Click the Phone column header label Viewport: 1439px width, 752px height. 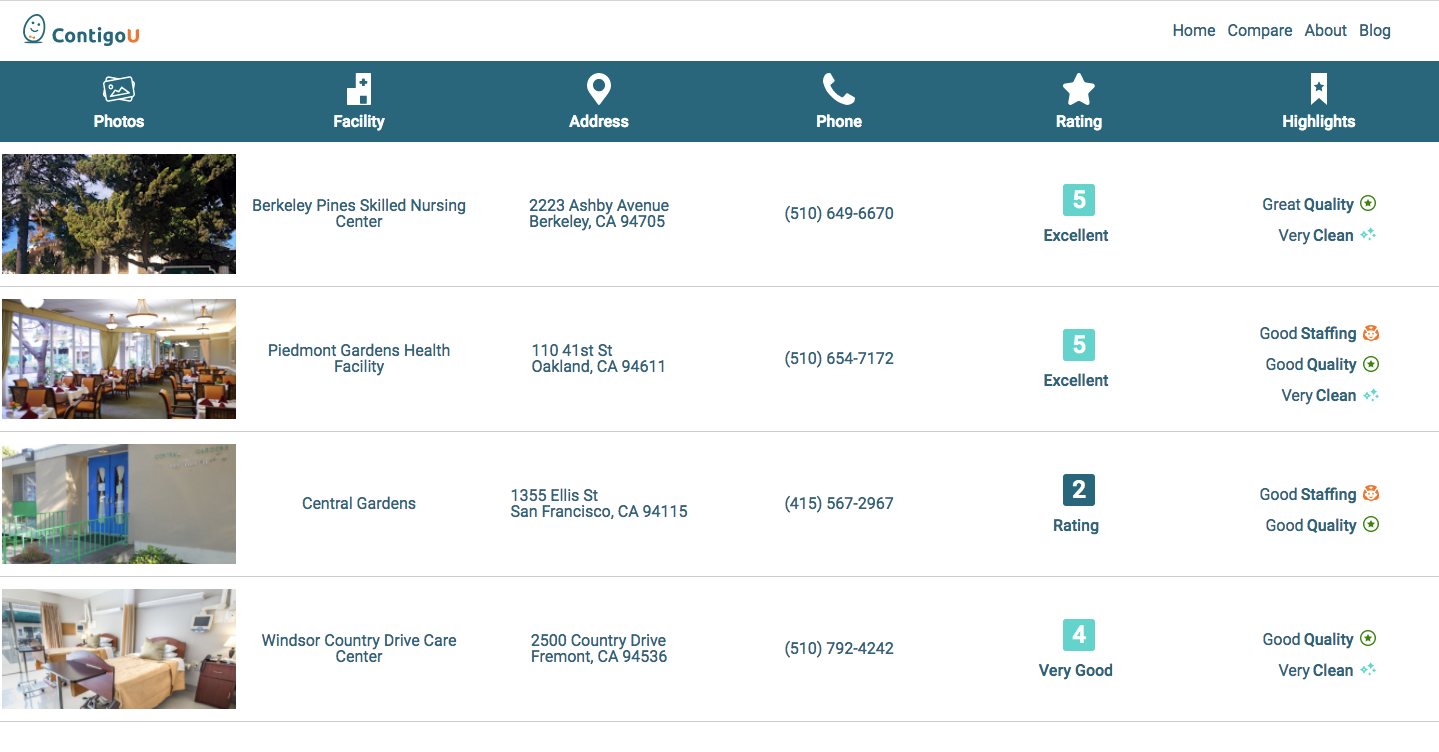[x=839, y=121]
